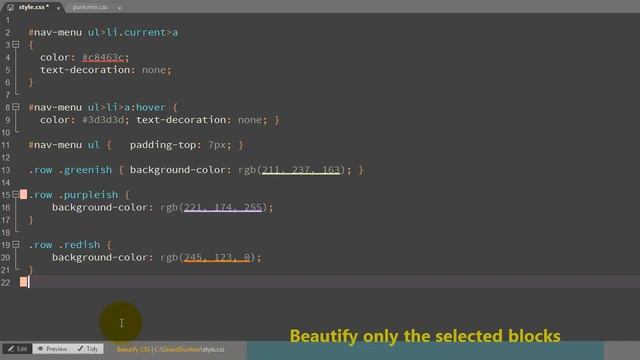Collapse the .redish block fold at line 19
The image size is (640, 360).
tap(16, 244)
